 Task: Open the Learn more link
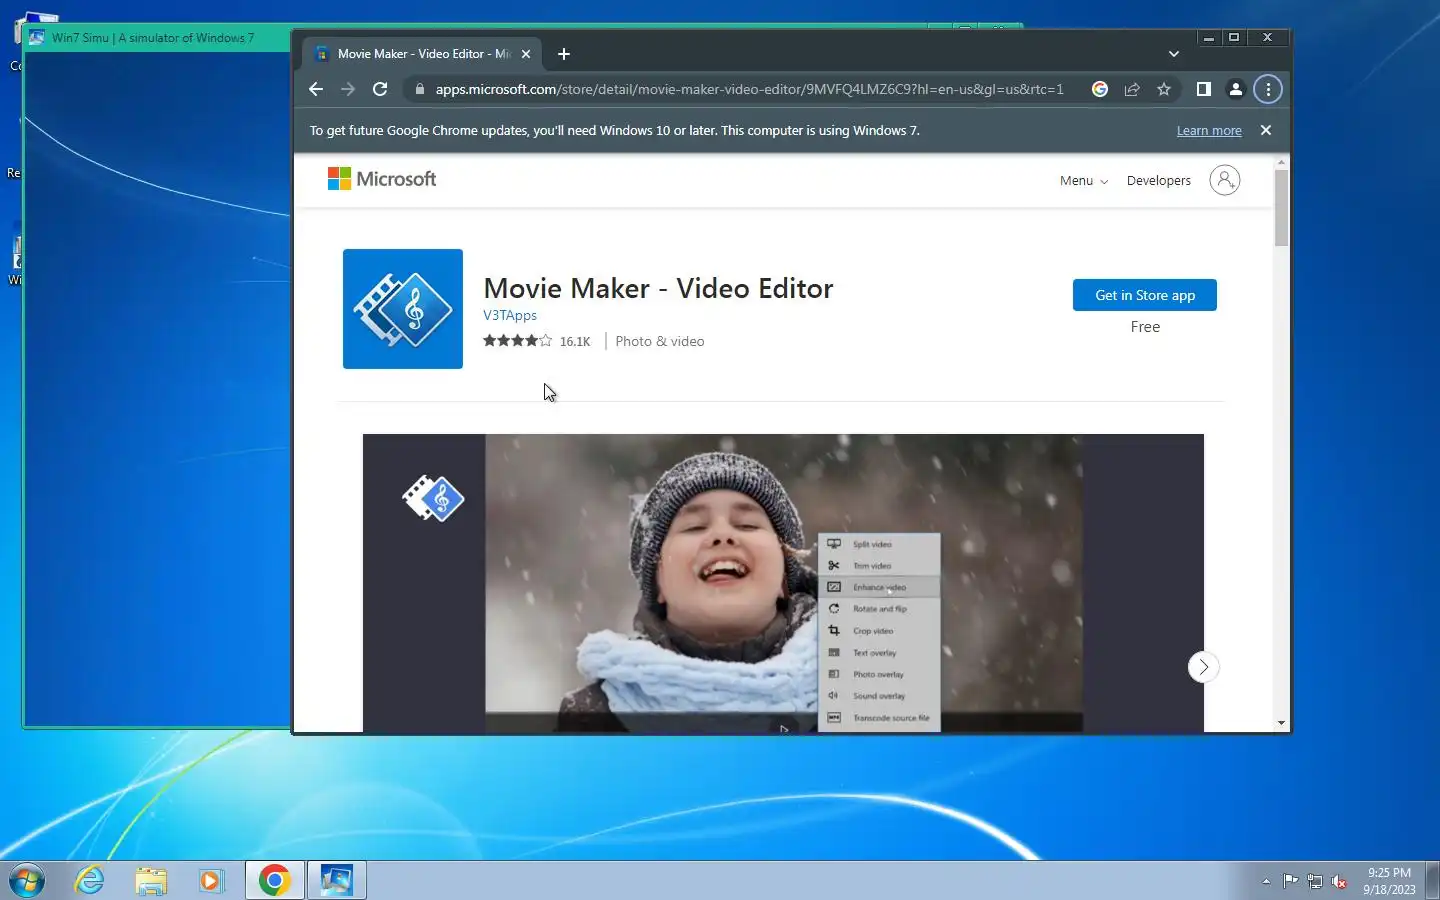(x=1209, y=131)
